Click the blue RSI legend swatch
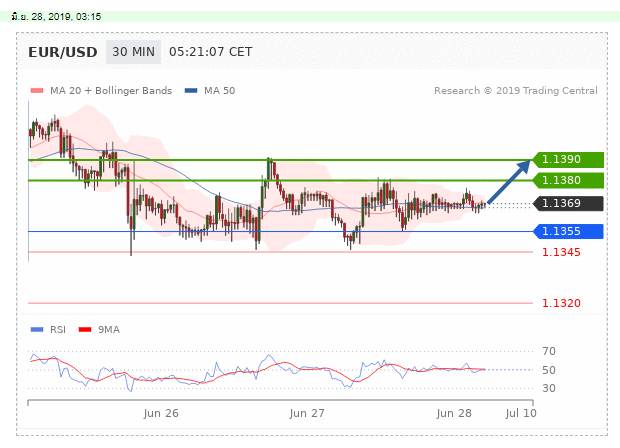Image resolution: width=620 pixels, height=448 pixels. coord(37,329)
